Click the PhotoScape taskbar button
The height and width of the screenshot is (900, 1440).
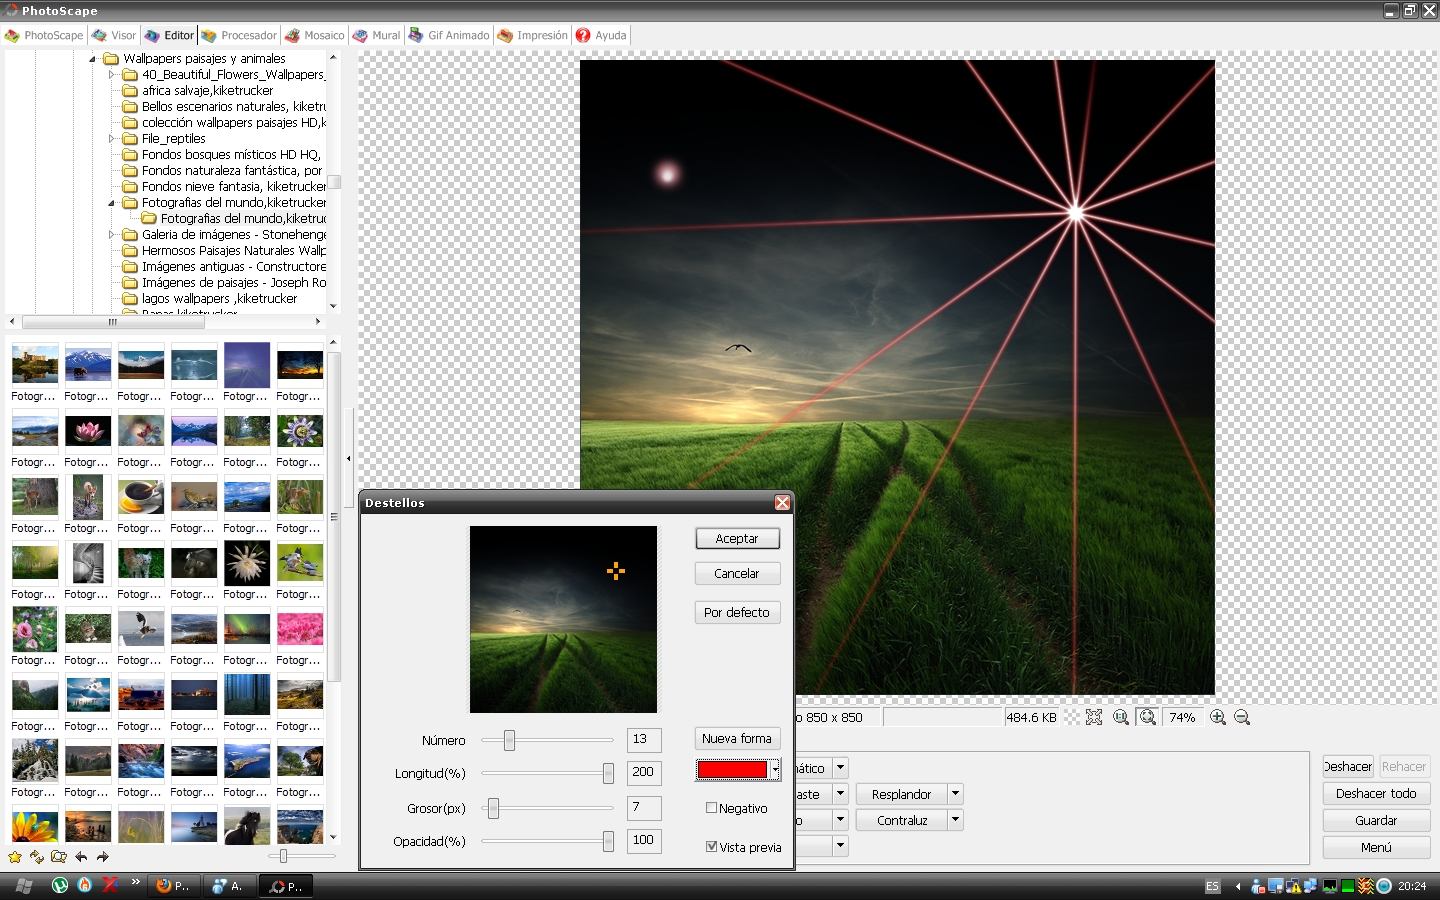tap(286, 886)
